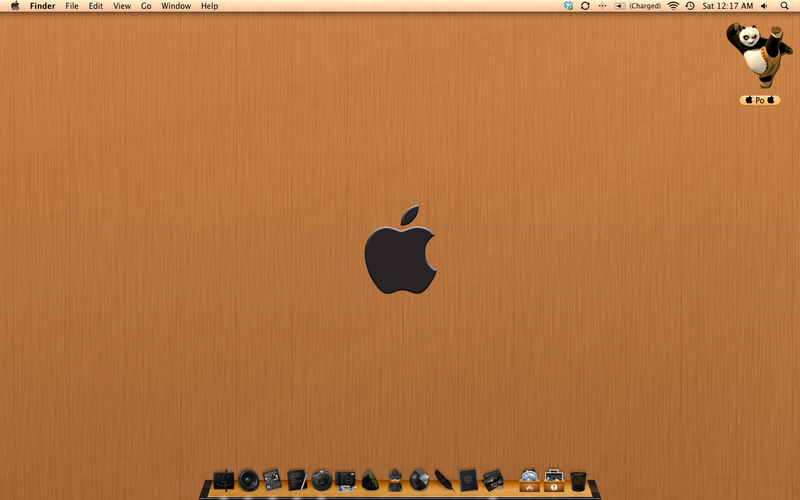800x500 pixels.
Task: Open the Downloads stack in dock
Action: (554, 481)
